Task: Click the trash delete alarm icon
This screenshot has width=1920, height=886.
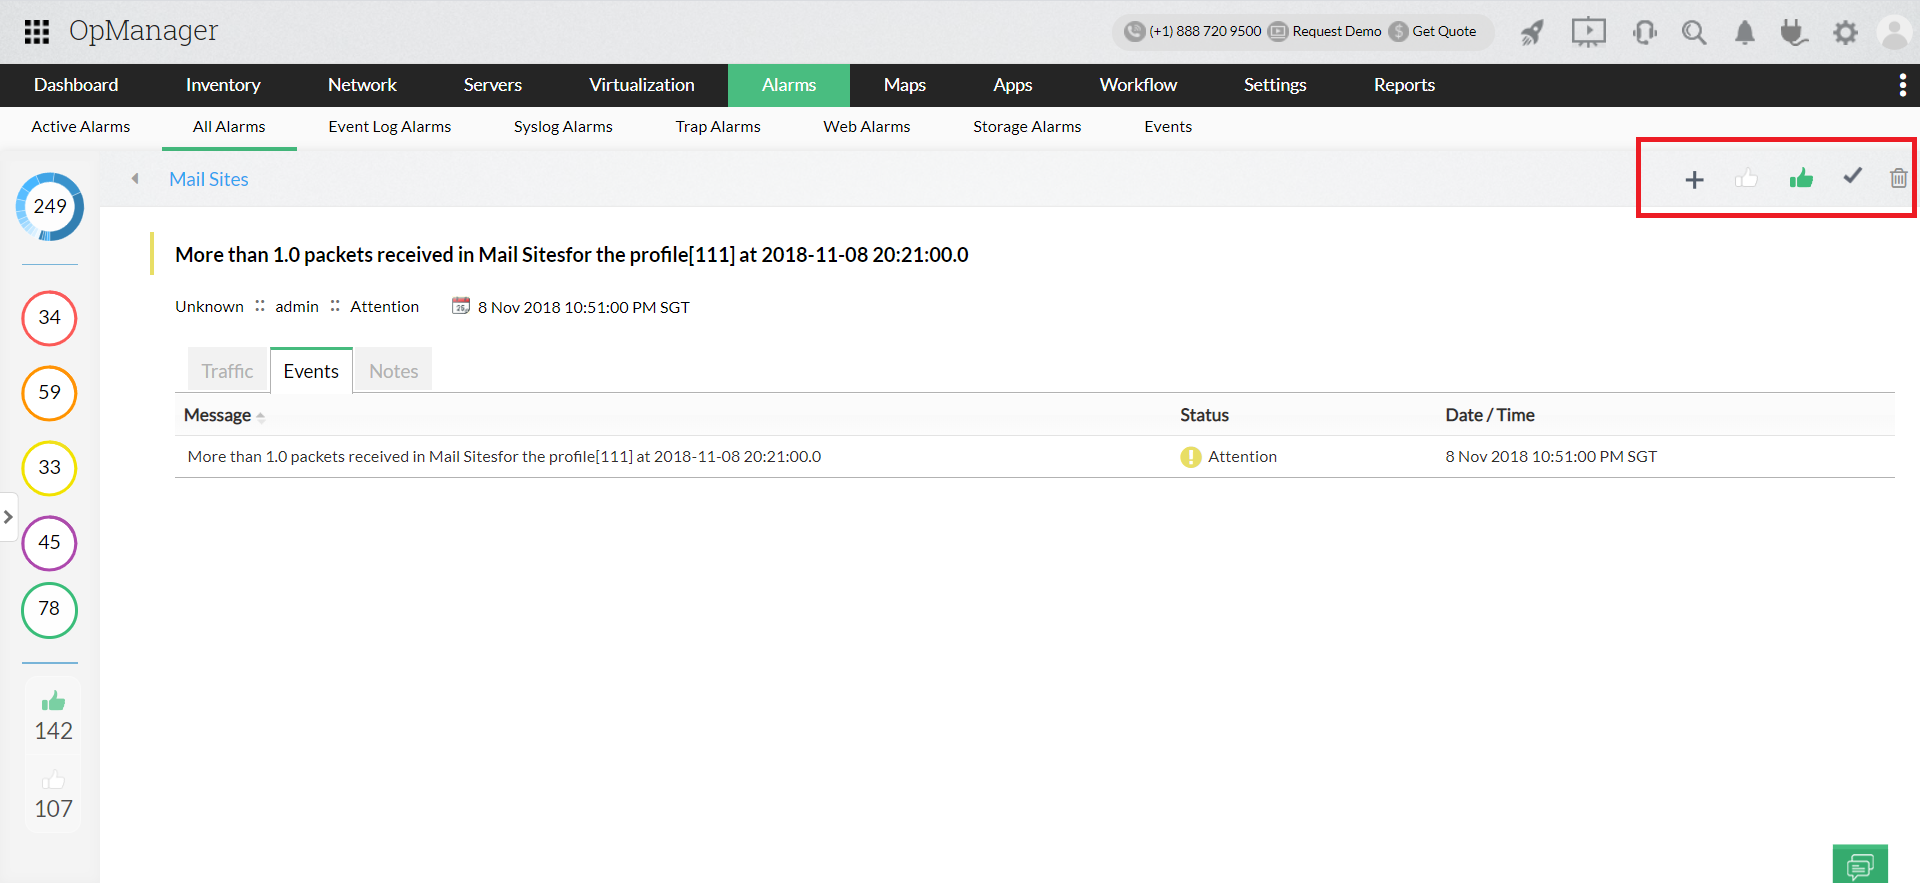Action: pos(1898,178)
